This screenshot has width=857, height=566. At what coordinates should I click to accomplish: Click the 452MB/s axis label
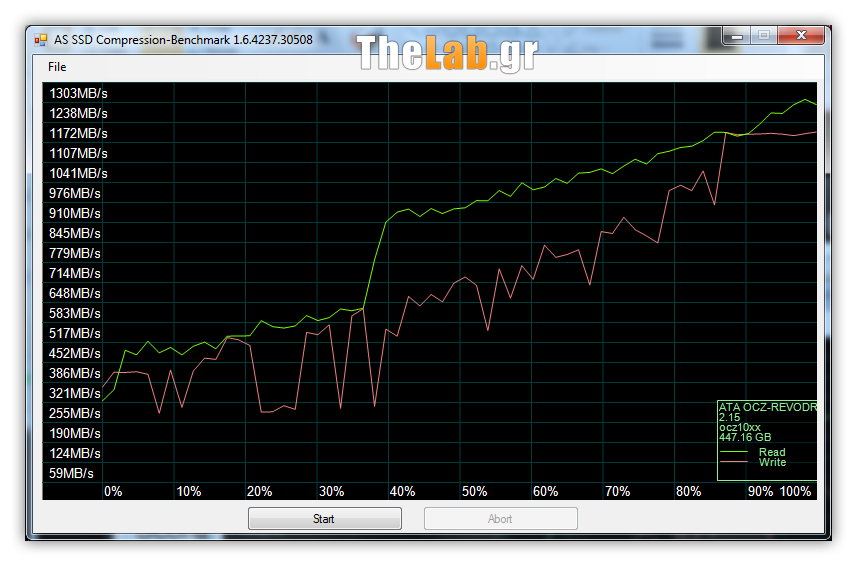tap(75, 353)
